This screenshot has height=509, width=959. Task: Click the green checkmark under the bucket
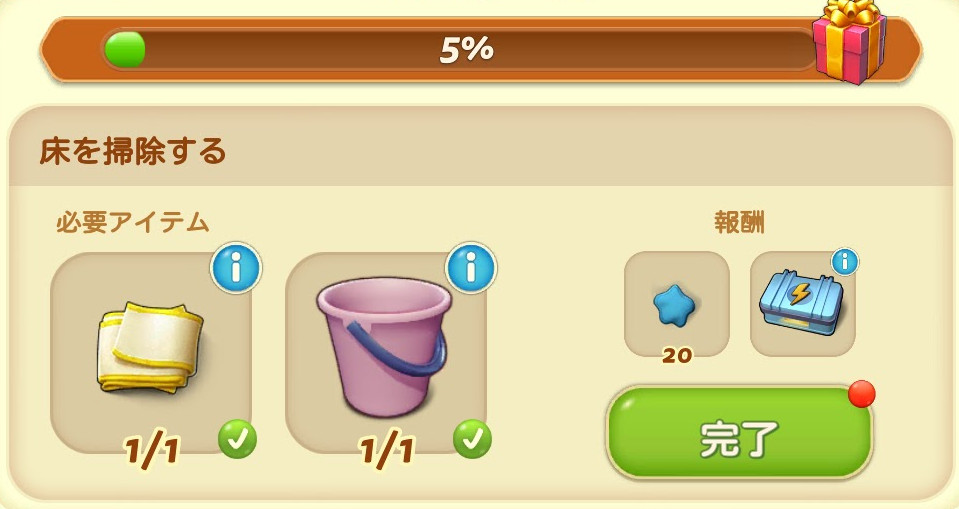point(472,439)
